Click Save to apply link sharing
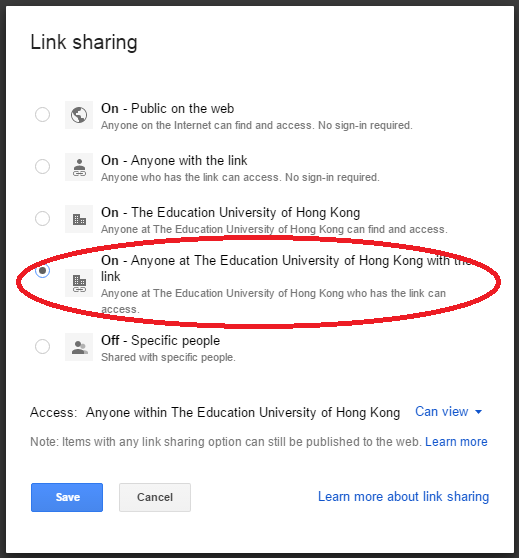Image resolution: width=519 pixels, height=558 pixels. (67, 497)
